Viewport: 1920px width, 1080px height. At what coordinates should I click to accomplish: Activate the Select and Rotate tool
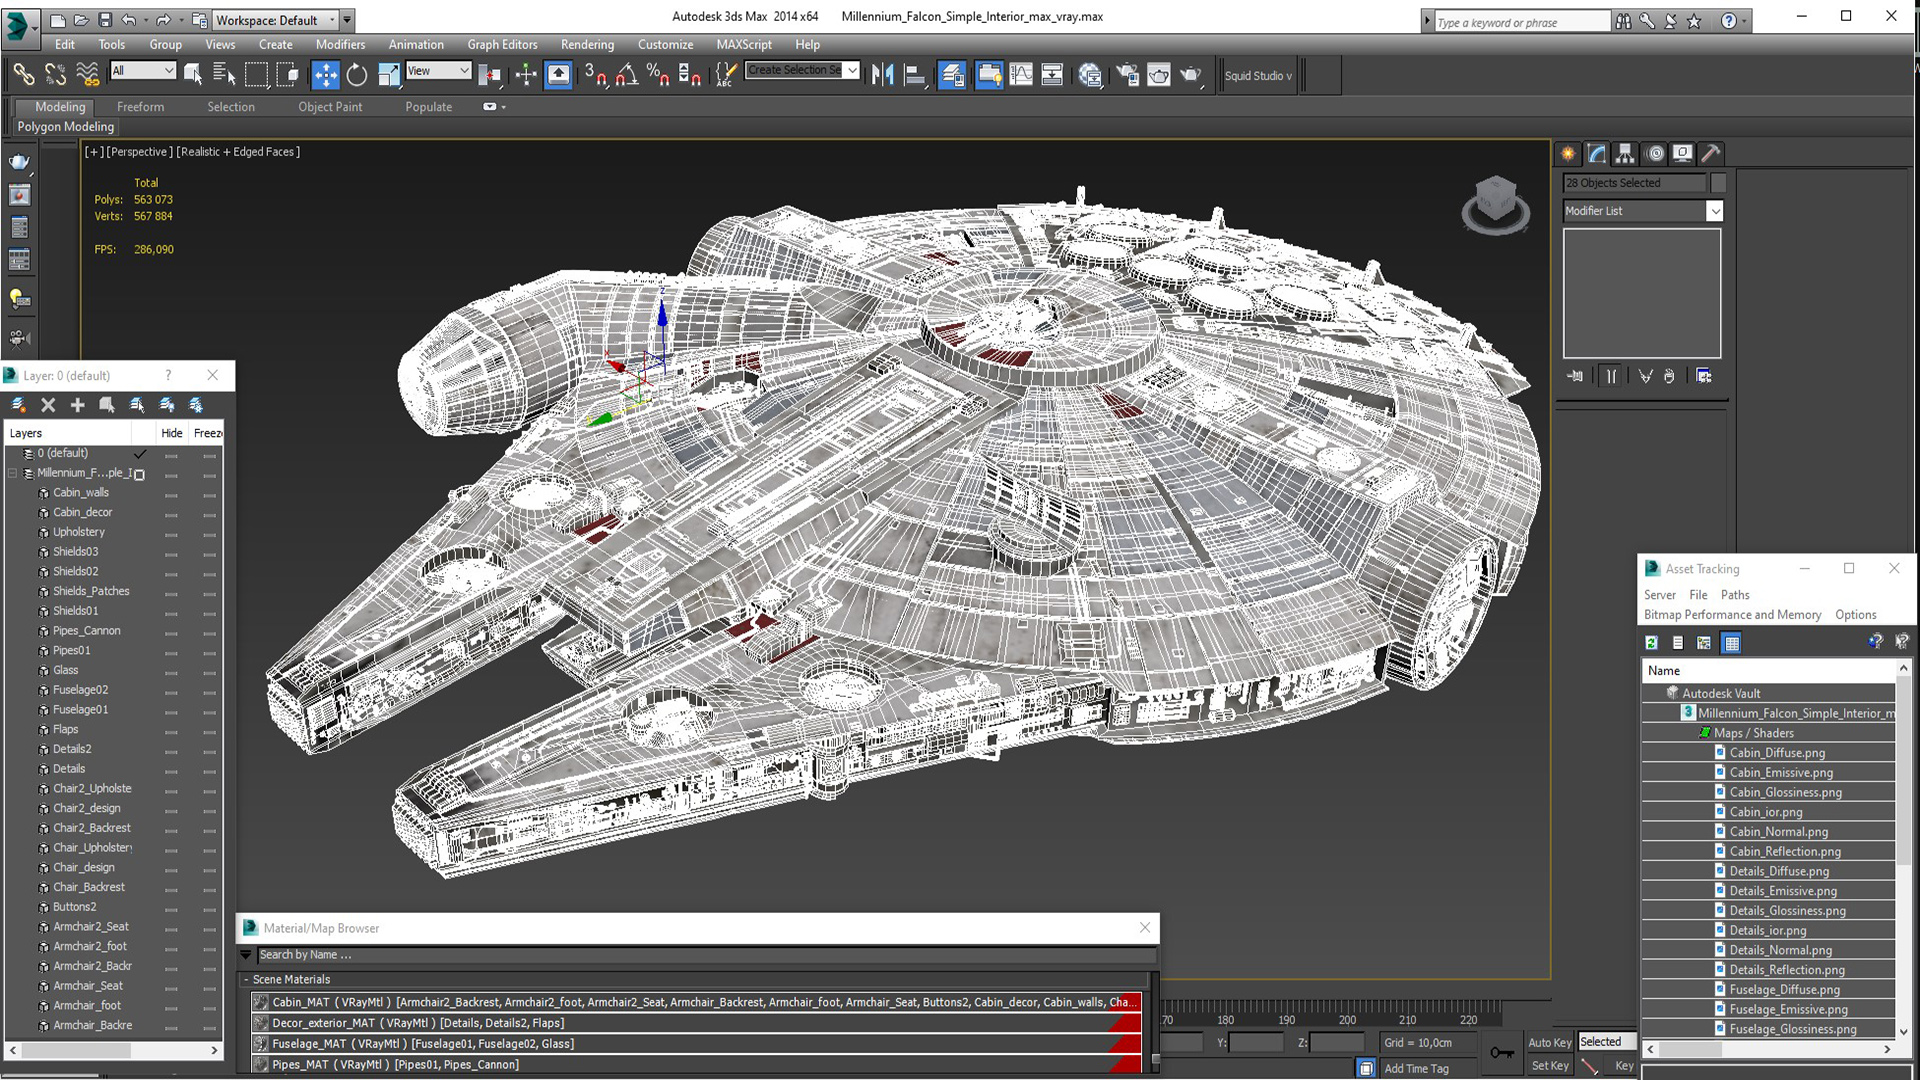pyautogui.click(x=357, y=75)
